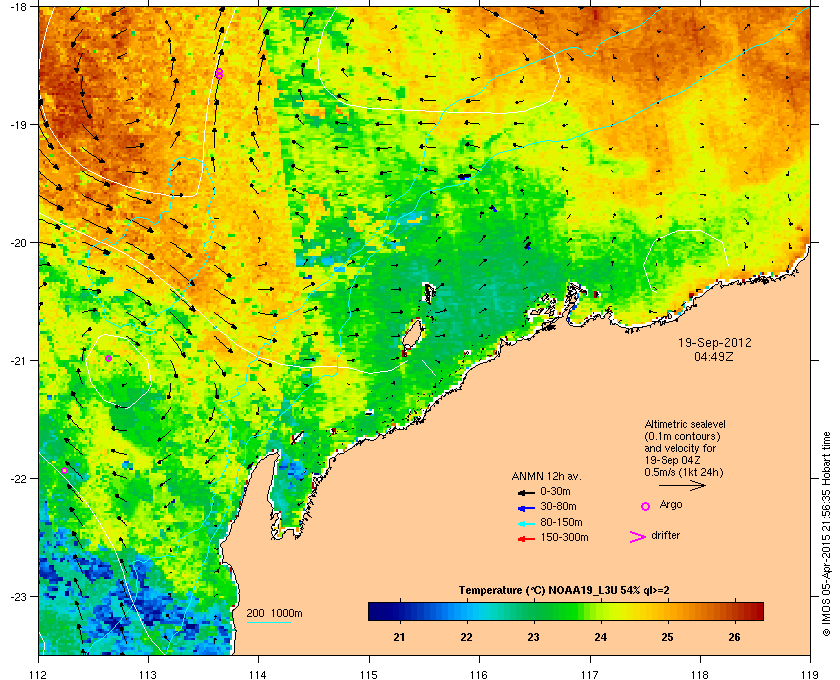Click the '150-300m' depth label

coord(564,537)
